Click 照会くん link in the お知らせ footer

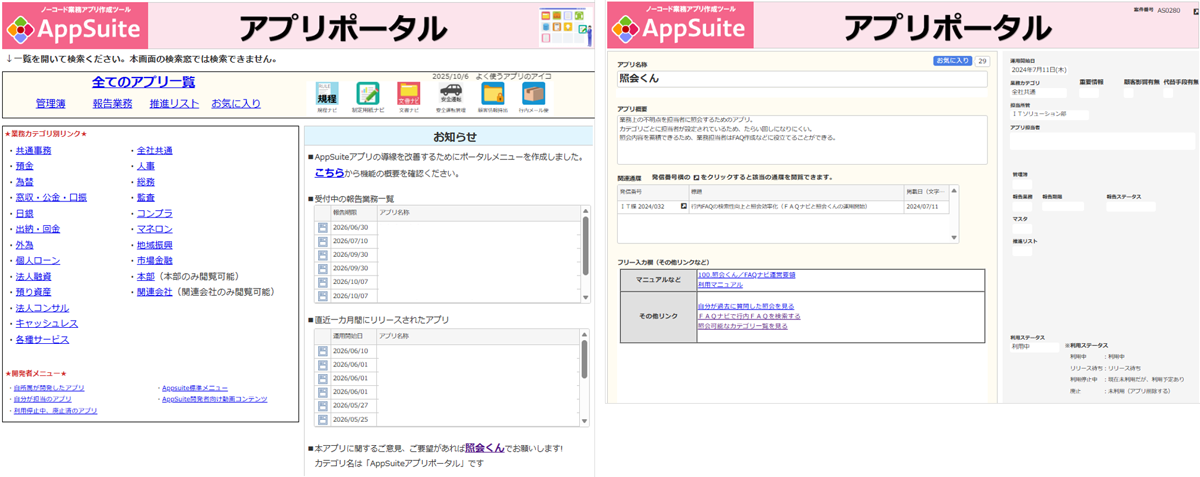click(485, 447)
